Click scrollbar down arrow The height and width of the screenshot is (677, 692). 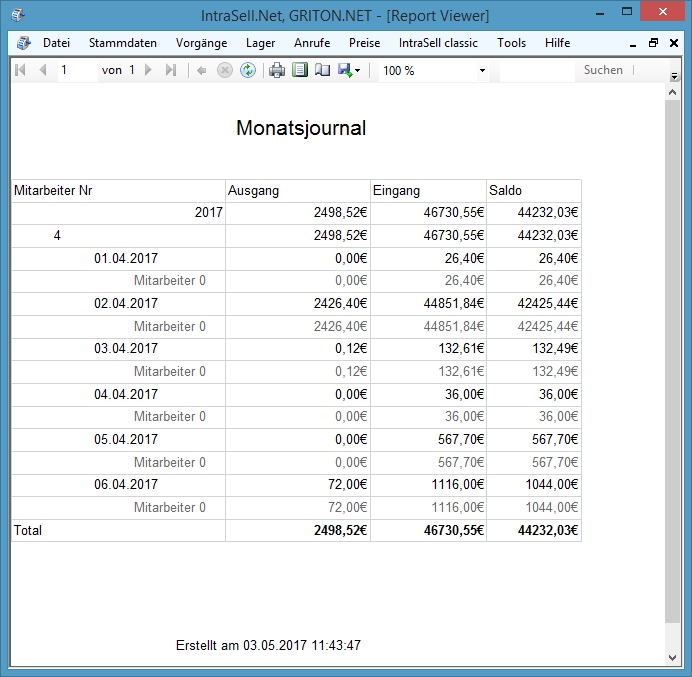[673, 658]
